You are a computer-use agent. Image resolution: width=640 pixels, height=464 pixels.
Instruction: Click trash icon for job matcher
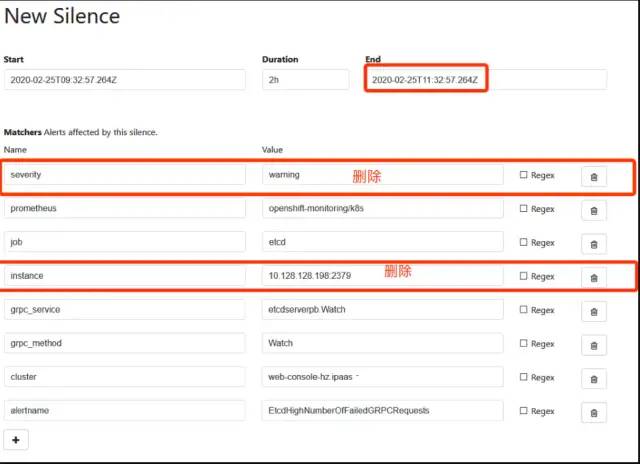pos(593,243)
